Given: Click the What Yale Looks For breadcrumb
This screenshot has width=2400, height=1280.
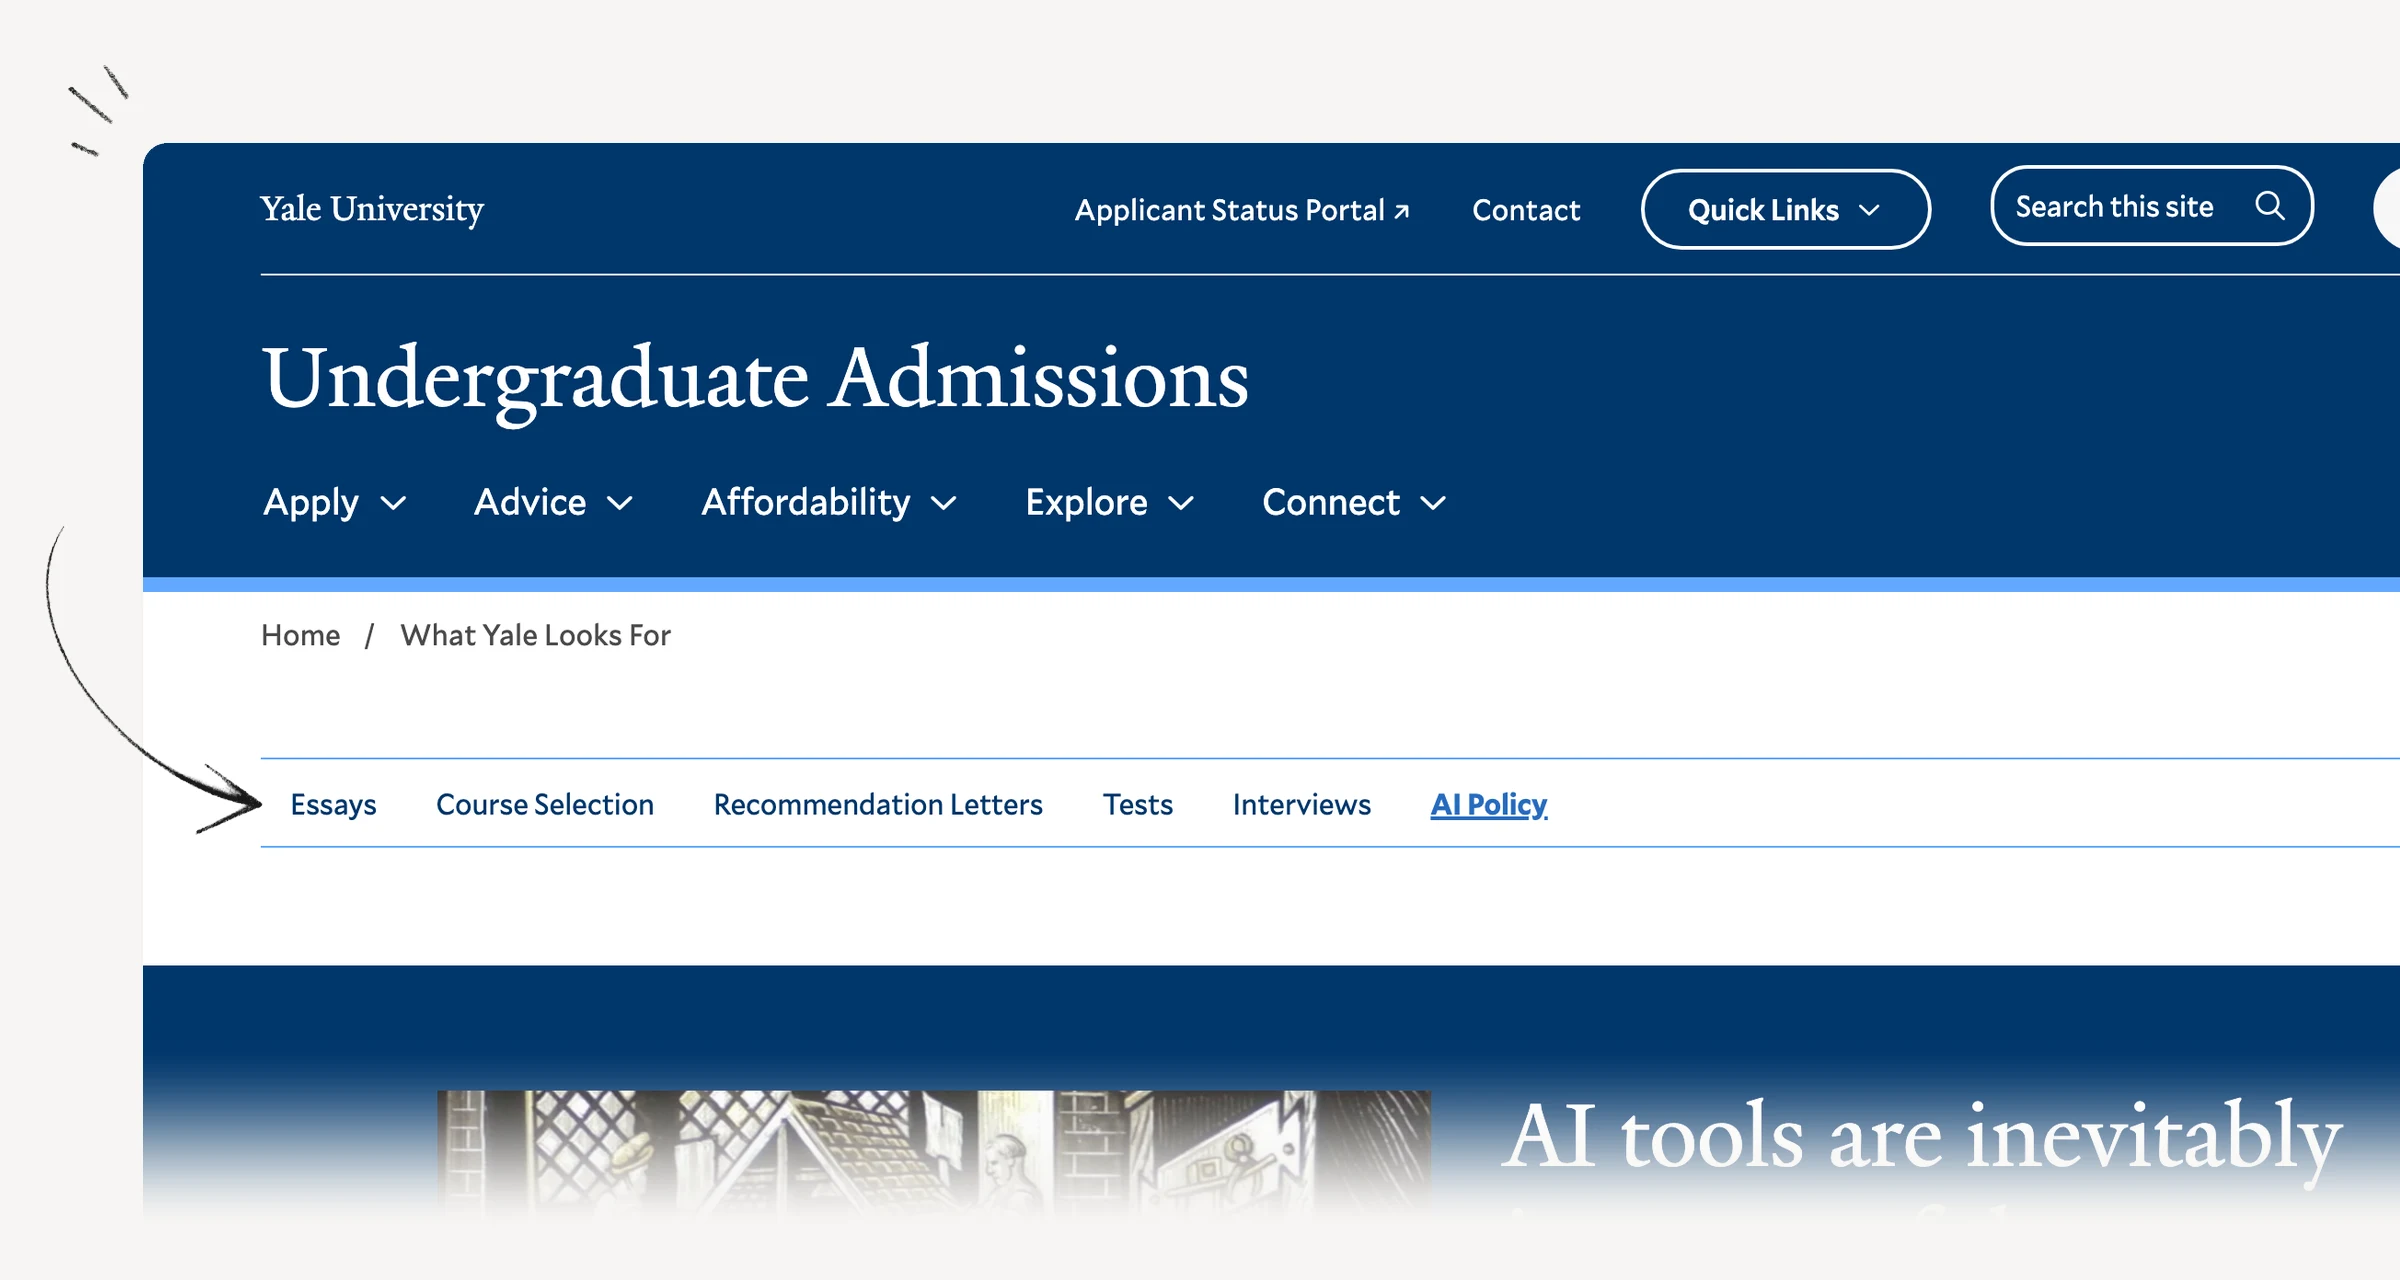Looking at the screenshot, I should coord(535,635).
